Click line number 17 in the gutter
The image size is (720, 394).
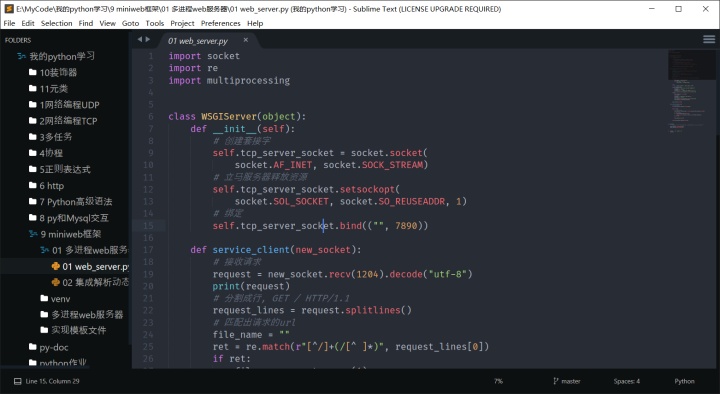[148, 250]
